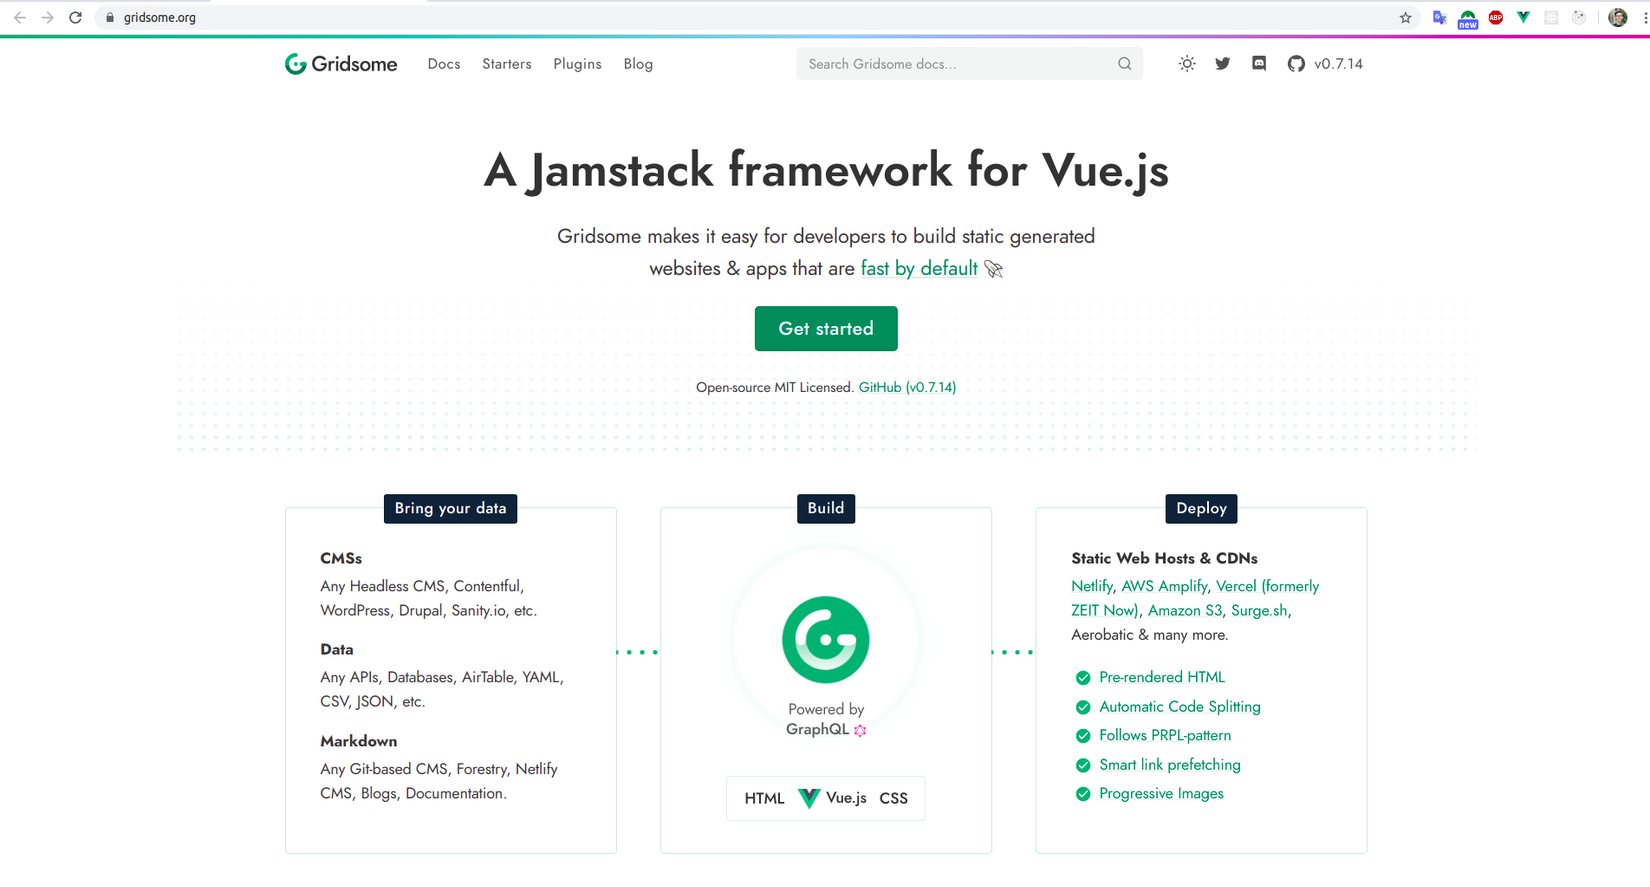
Task: Open the Discord chat icon in the header
Action: [1259, 64]
